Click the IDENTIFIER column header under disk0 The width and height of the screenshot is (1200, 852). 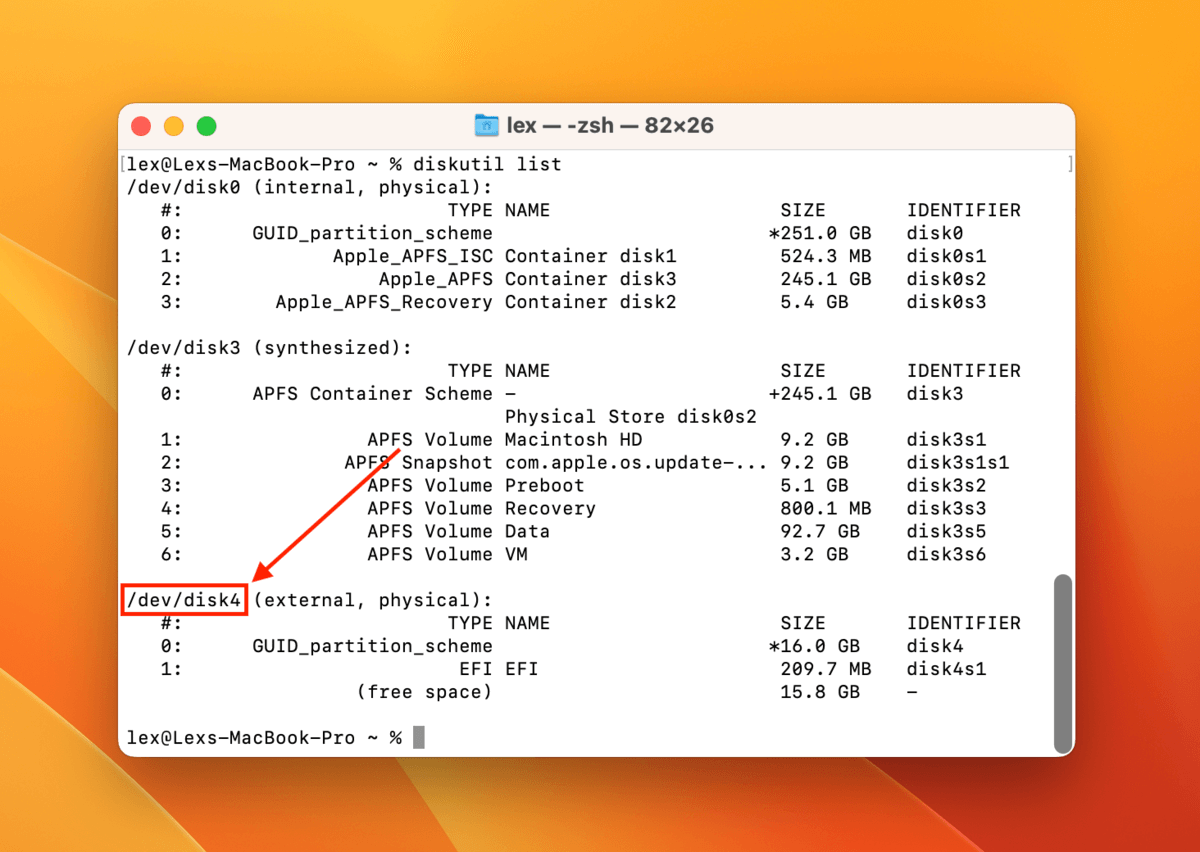point(963,210)
